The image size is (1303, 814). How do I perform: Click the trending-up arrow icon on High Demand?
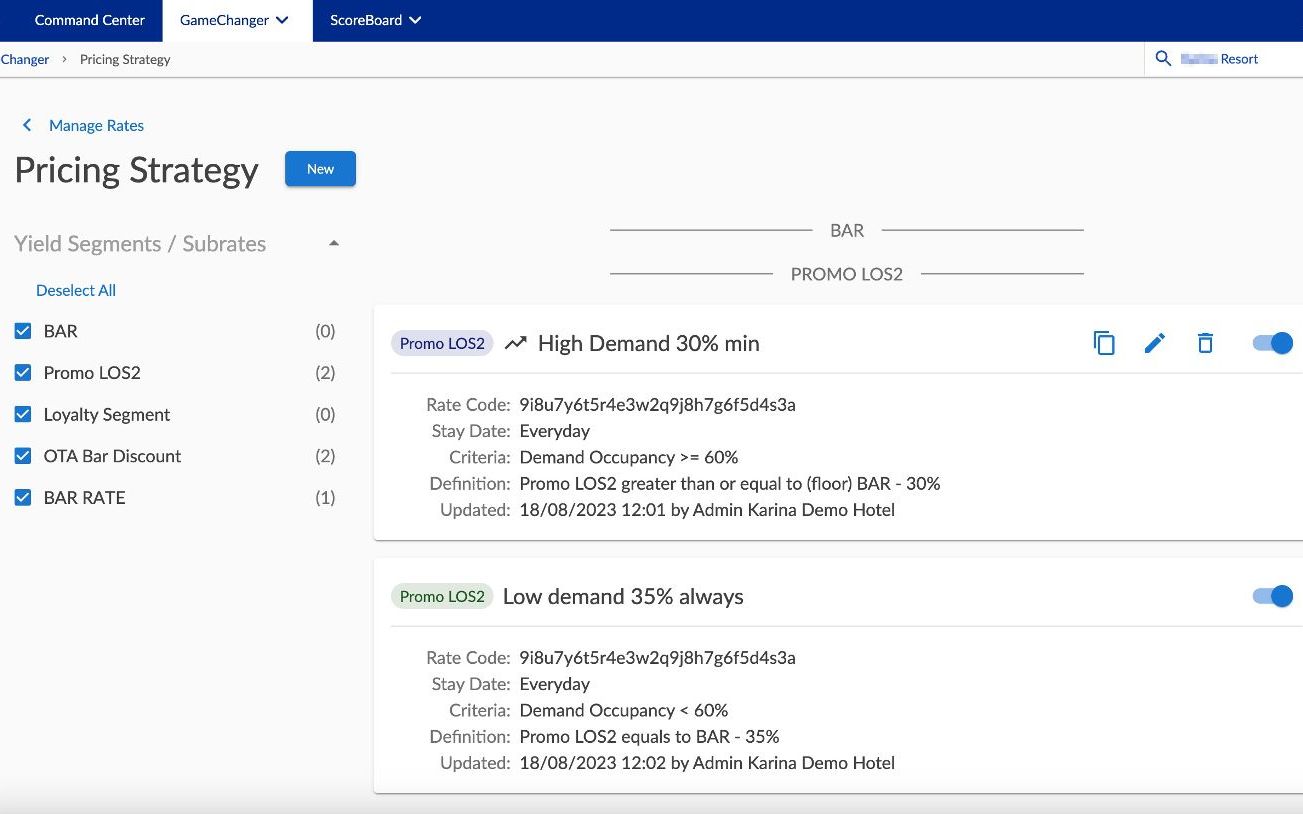pyautogui.click(x=515, y=343)
